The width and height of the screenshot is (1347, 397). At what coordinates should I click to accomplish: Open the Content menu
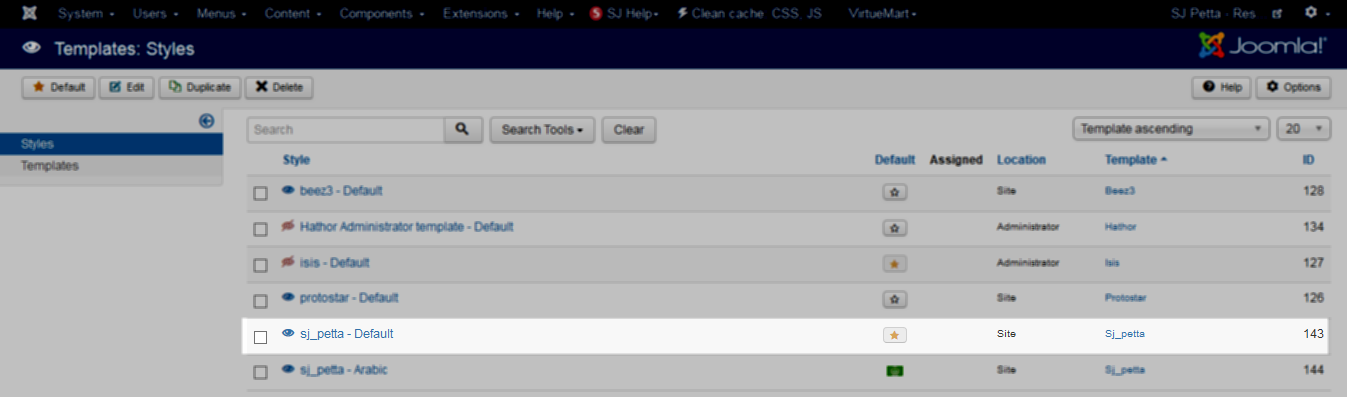[x=293, y=14]
